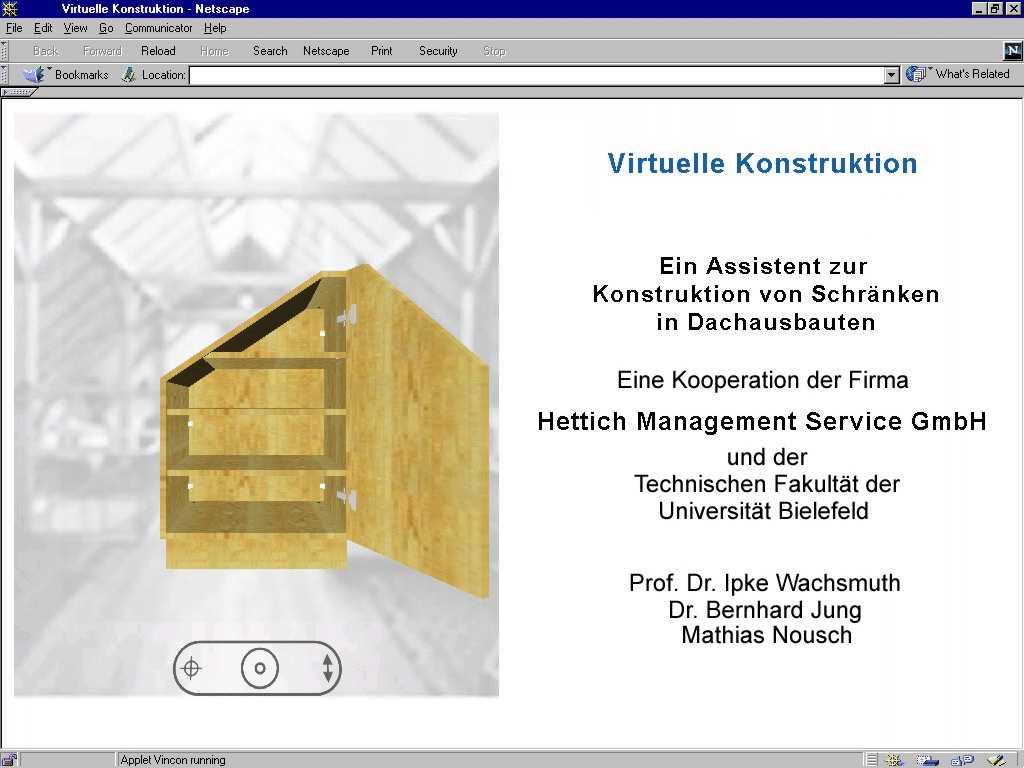Click the security lock icon in status bar
The height and width of the screenshot is (768, 1024).
click(9, 760)
